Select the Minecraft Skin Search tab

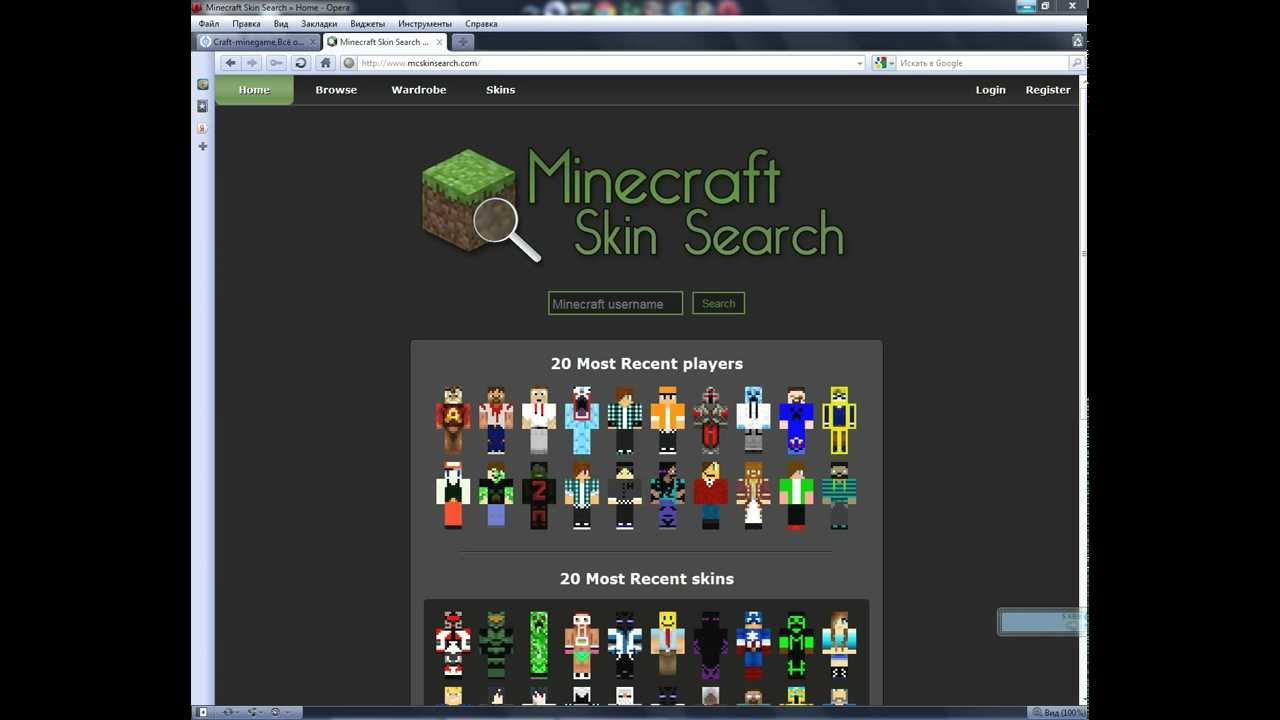[x=384, y=42]
